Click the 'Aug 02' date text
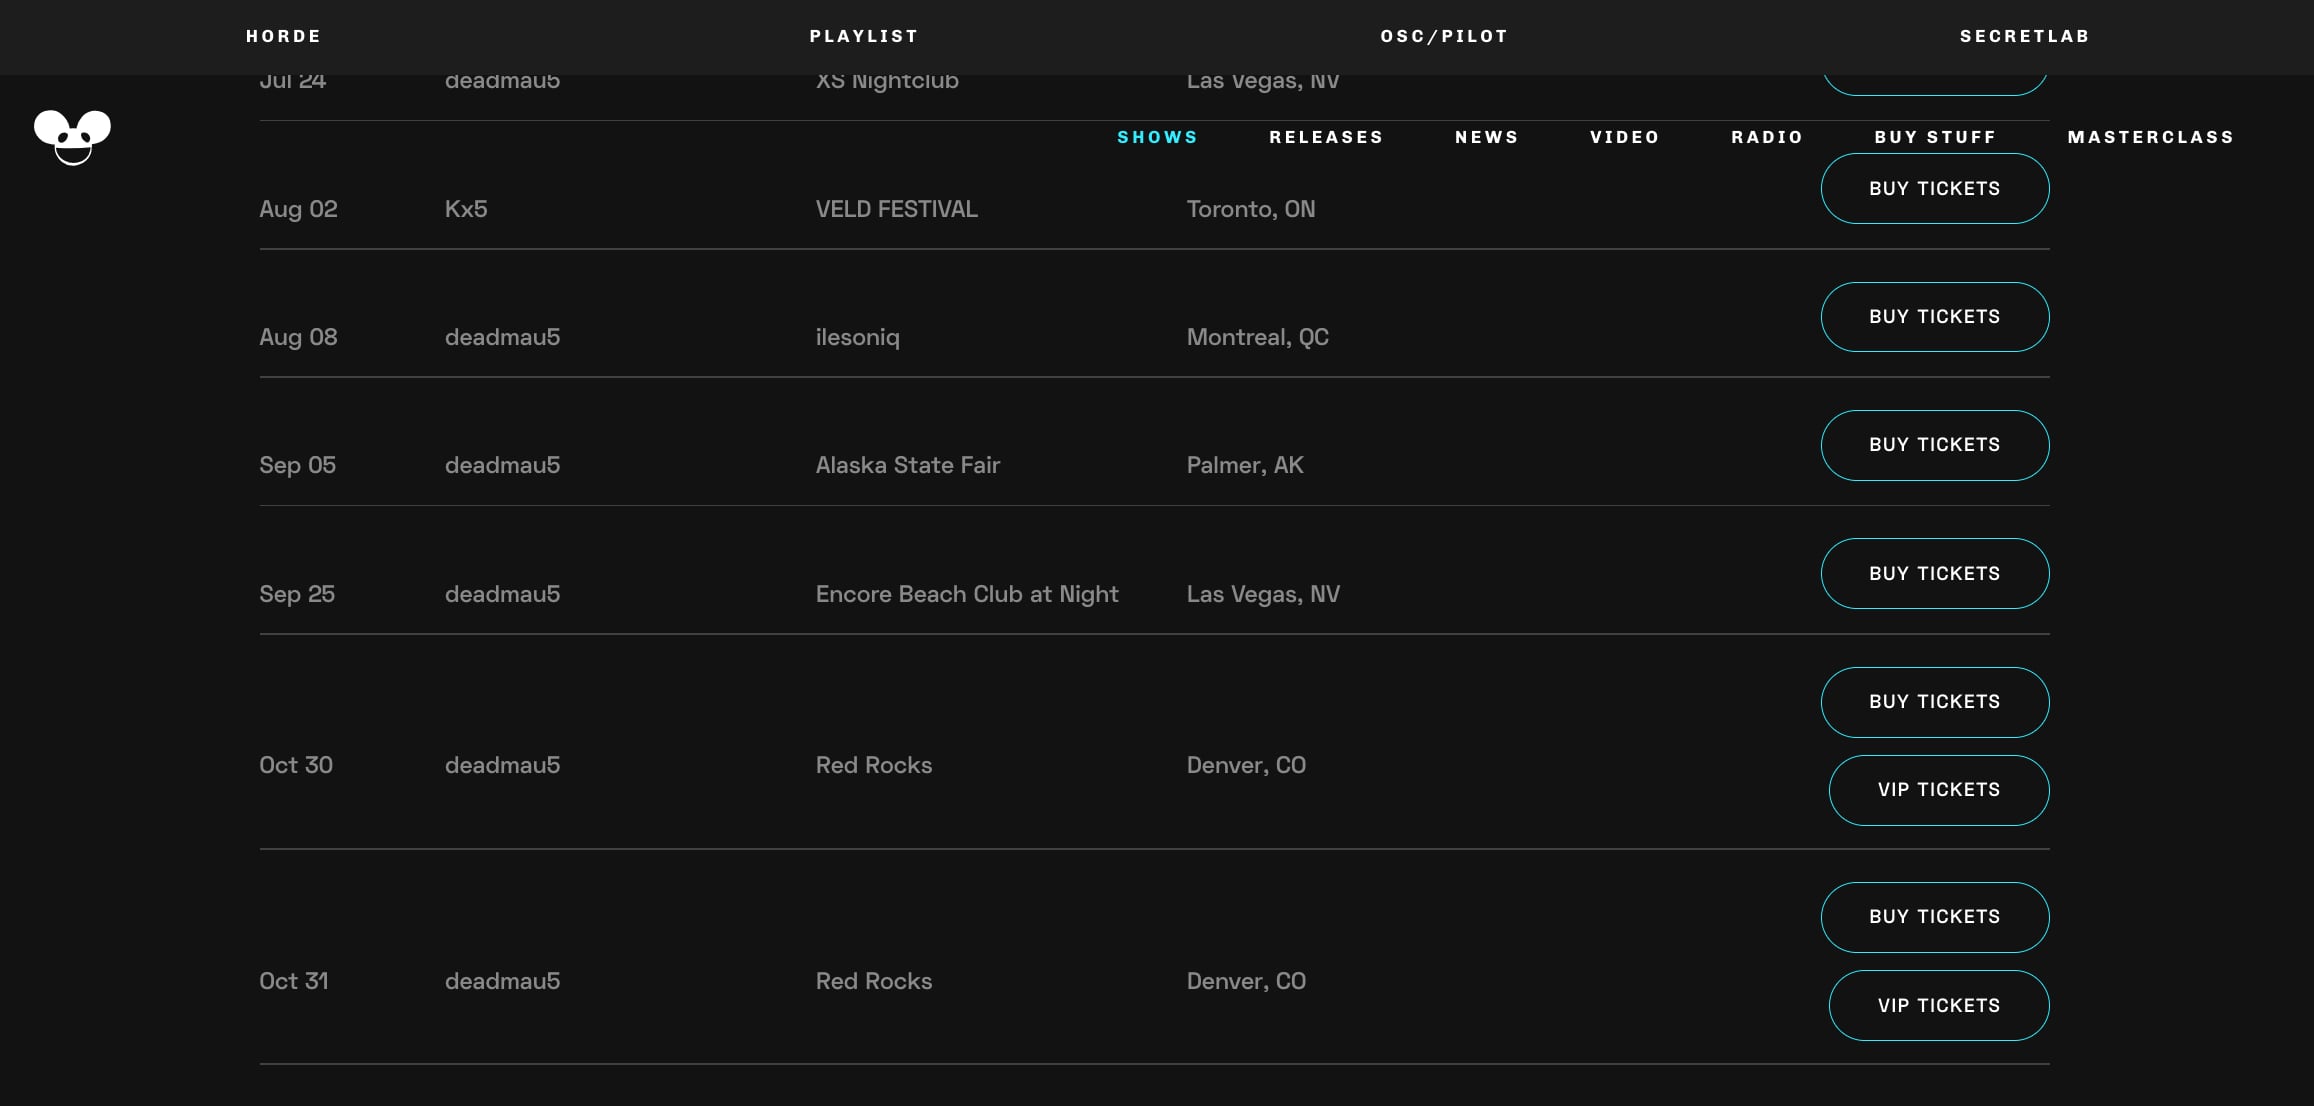2314x1106 pixels. 298,209
